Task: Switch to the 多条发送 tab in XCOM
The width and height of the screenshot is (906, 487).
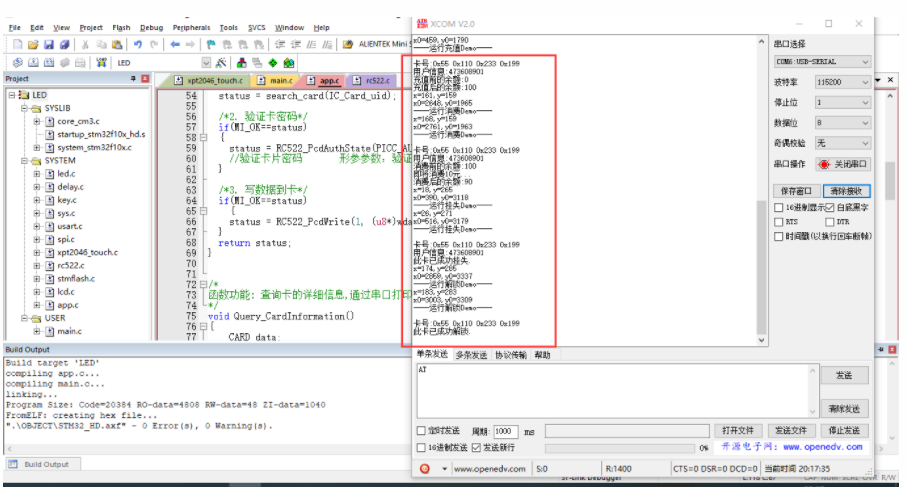Action: pos(471,355)
